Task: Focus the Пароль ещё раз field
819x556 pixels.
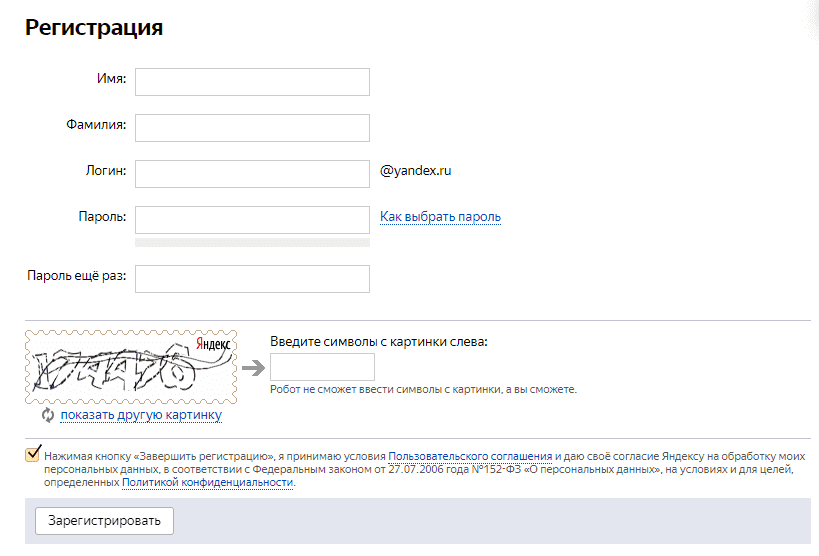Action: click(252, 279)
